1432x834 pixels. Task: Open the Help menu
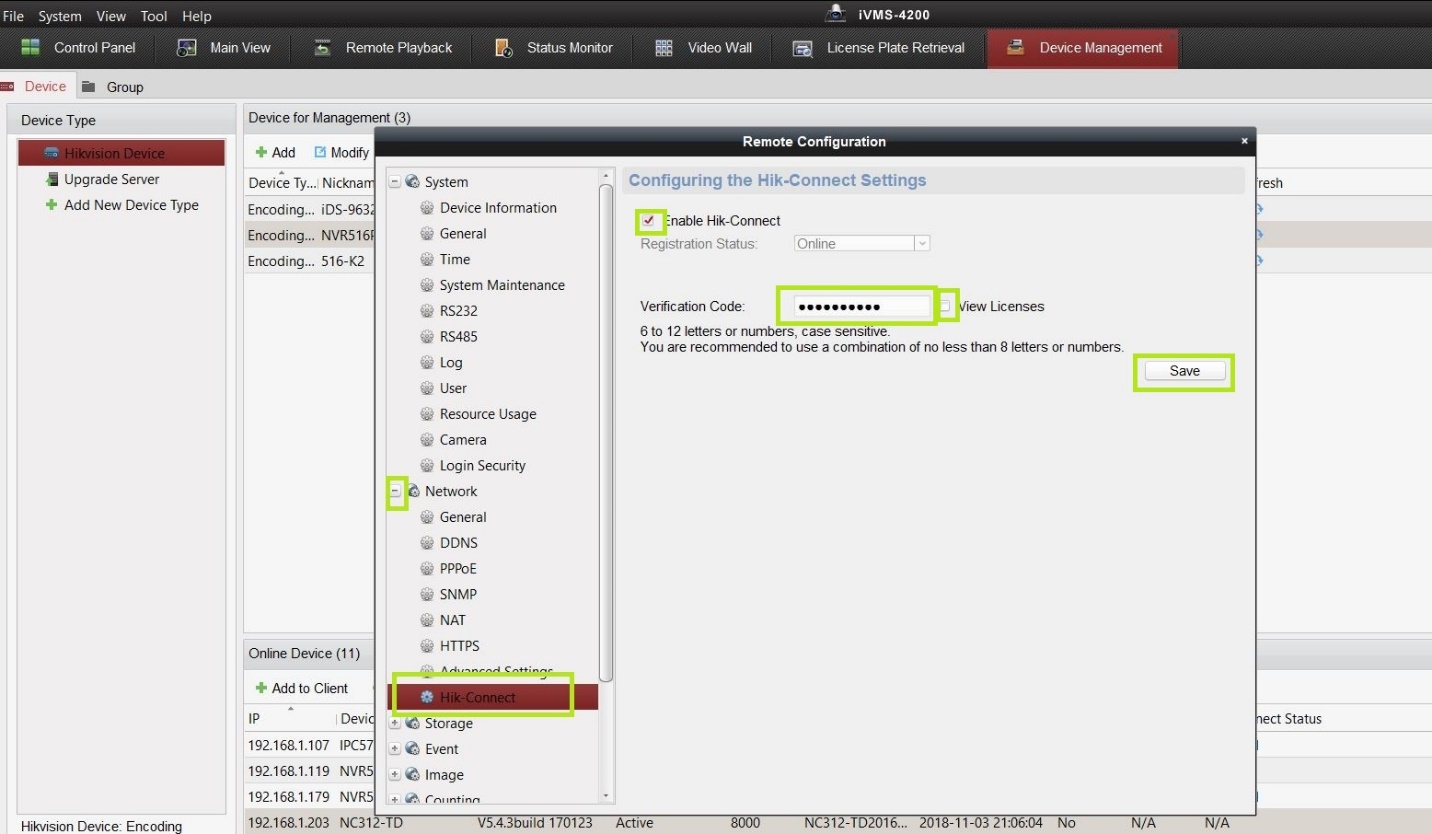(197, 16)
